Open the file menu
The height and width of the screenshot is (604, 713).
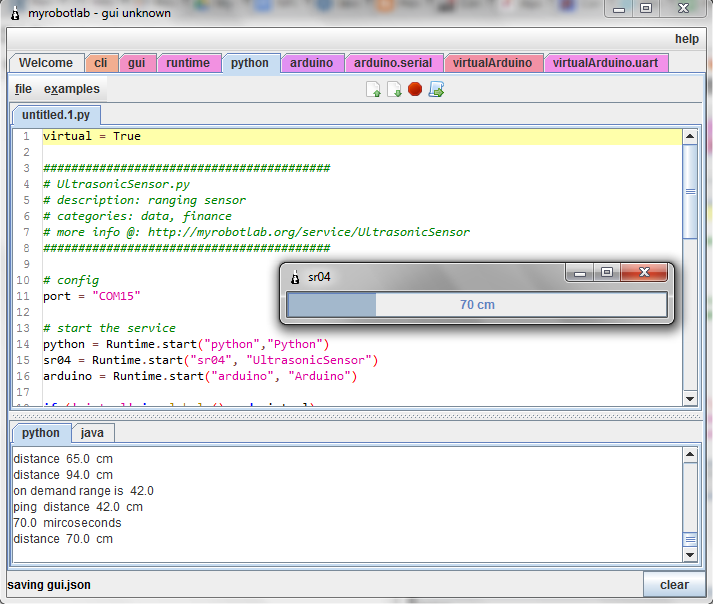(23, 89)
